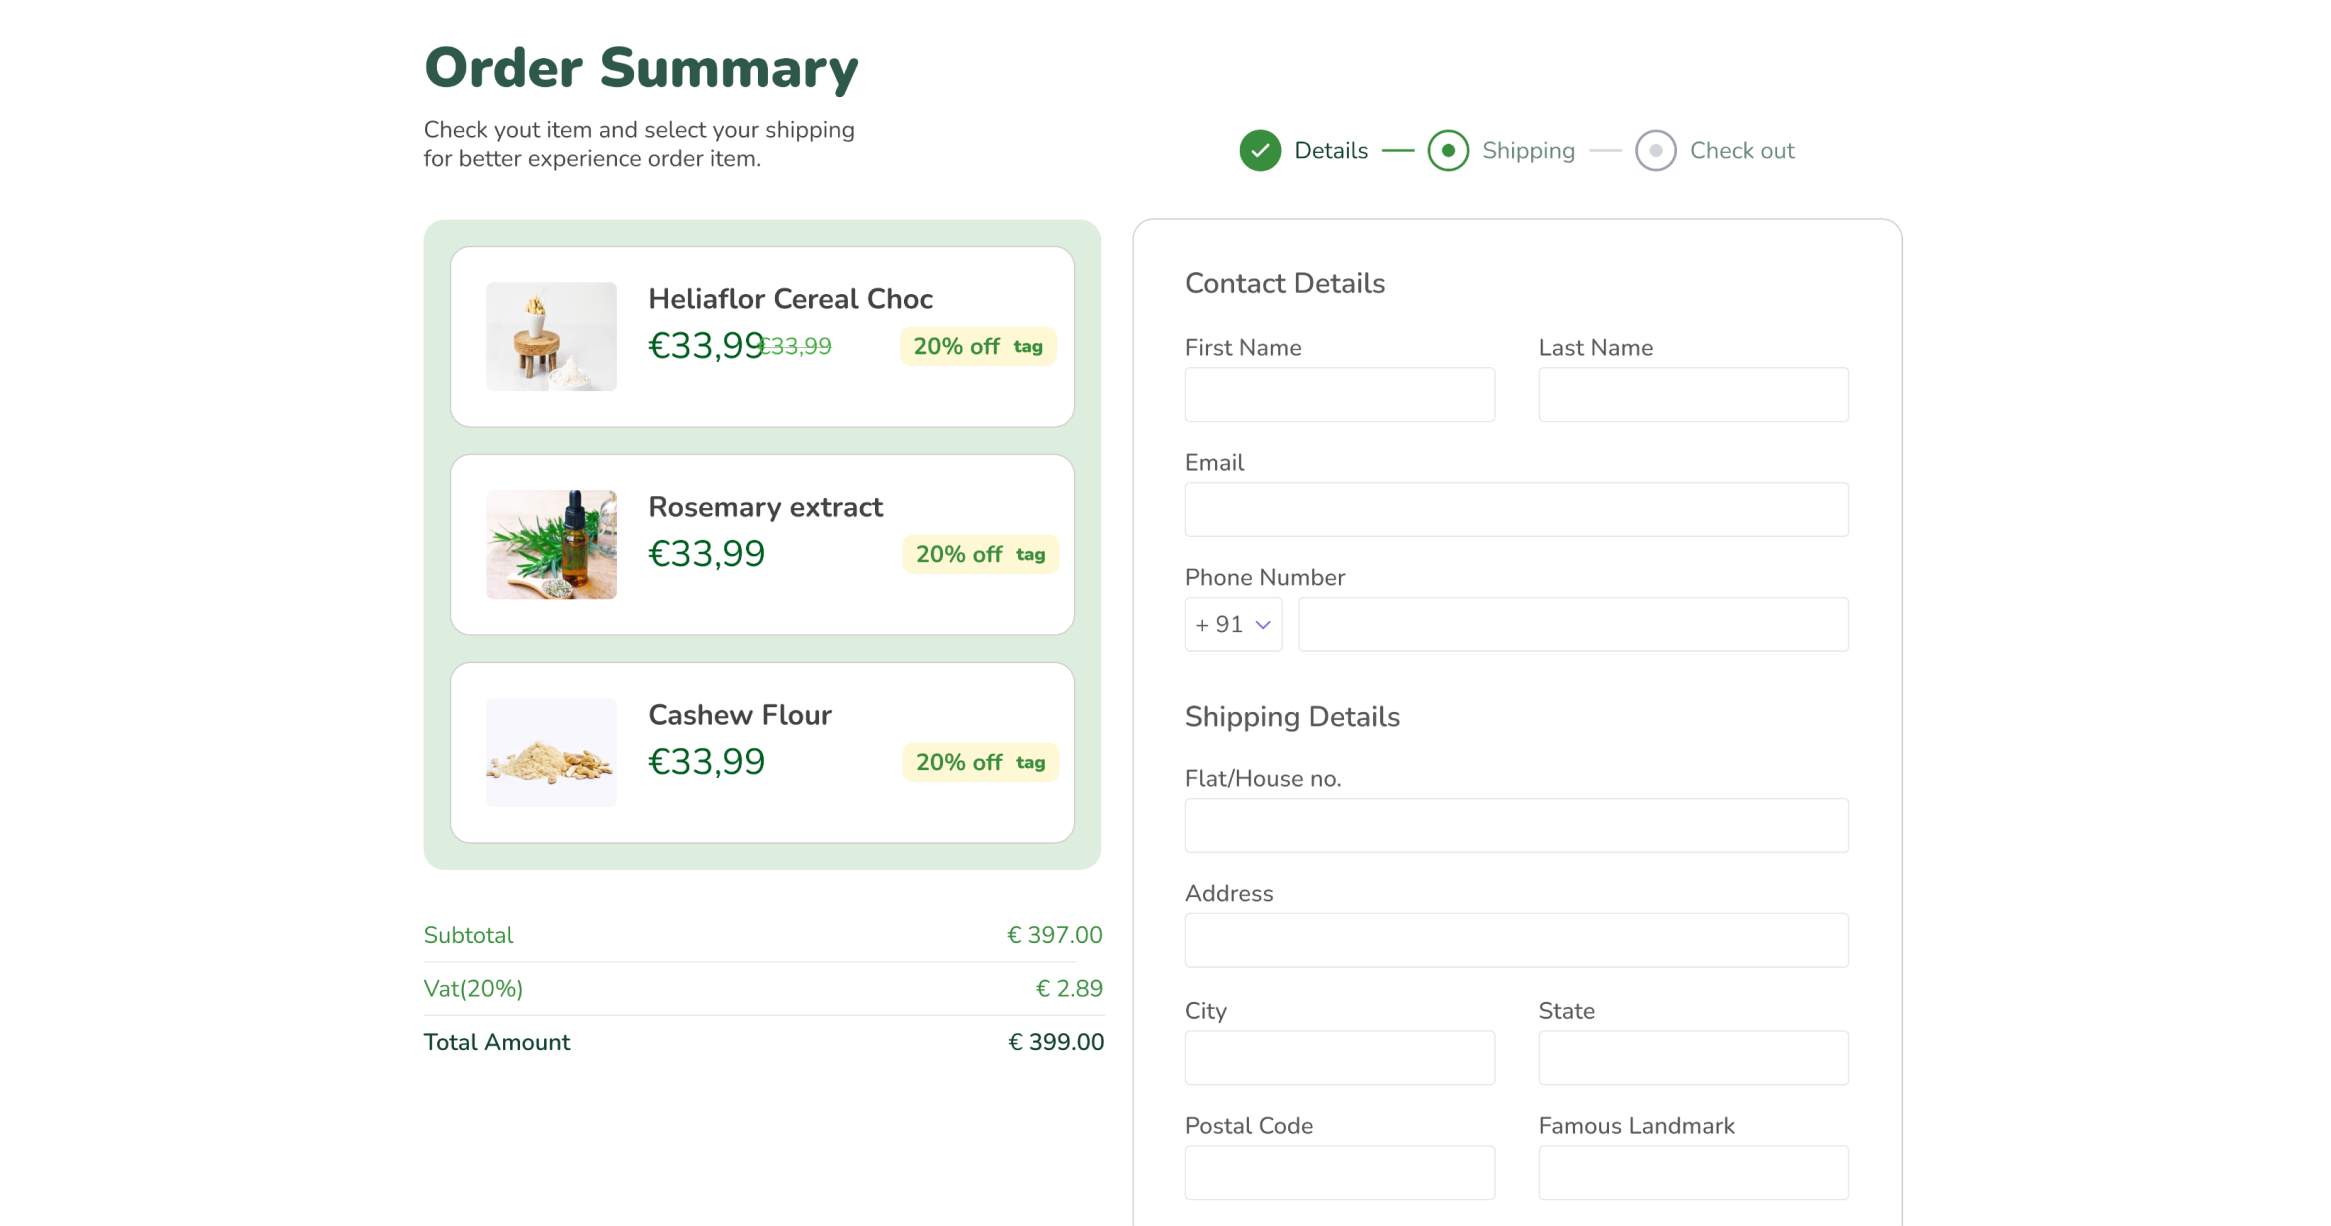Image resolution: width=2331 pixels, height=1226 pixels.
Task: Select the Shipping step radio circle
Action: 1448,151
